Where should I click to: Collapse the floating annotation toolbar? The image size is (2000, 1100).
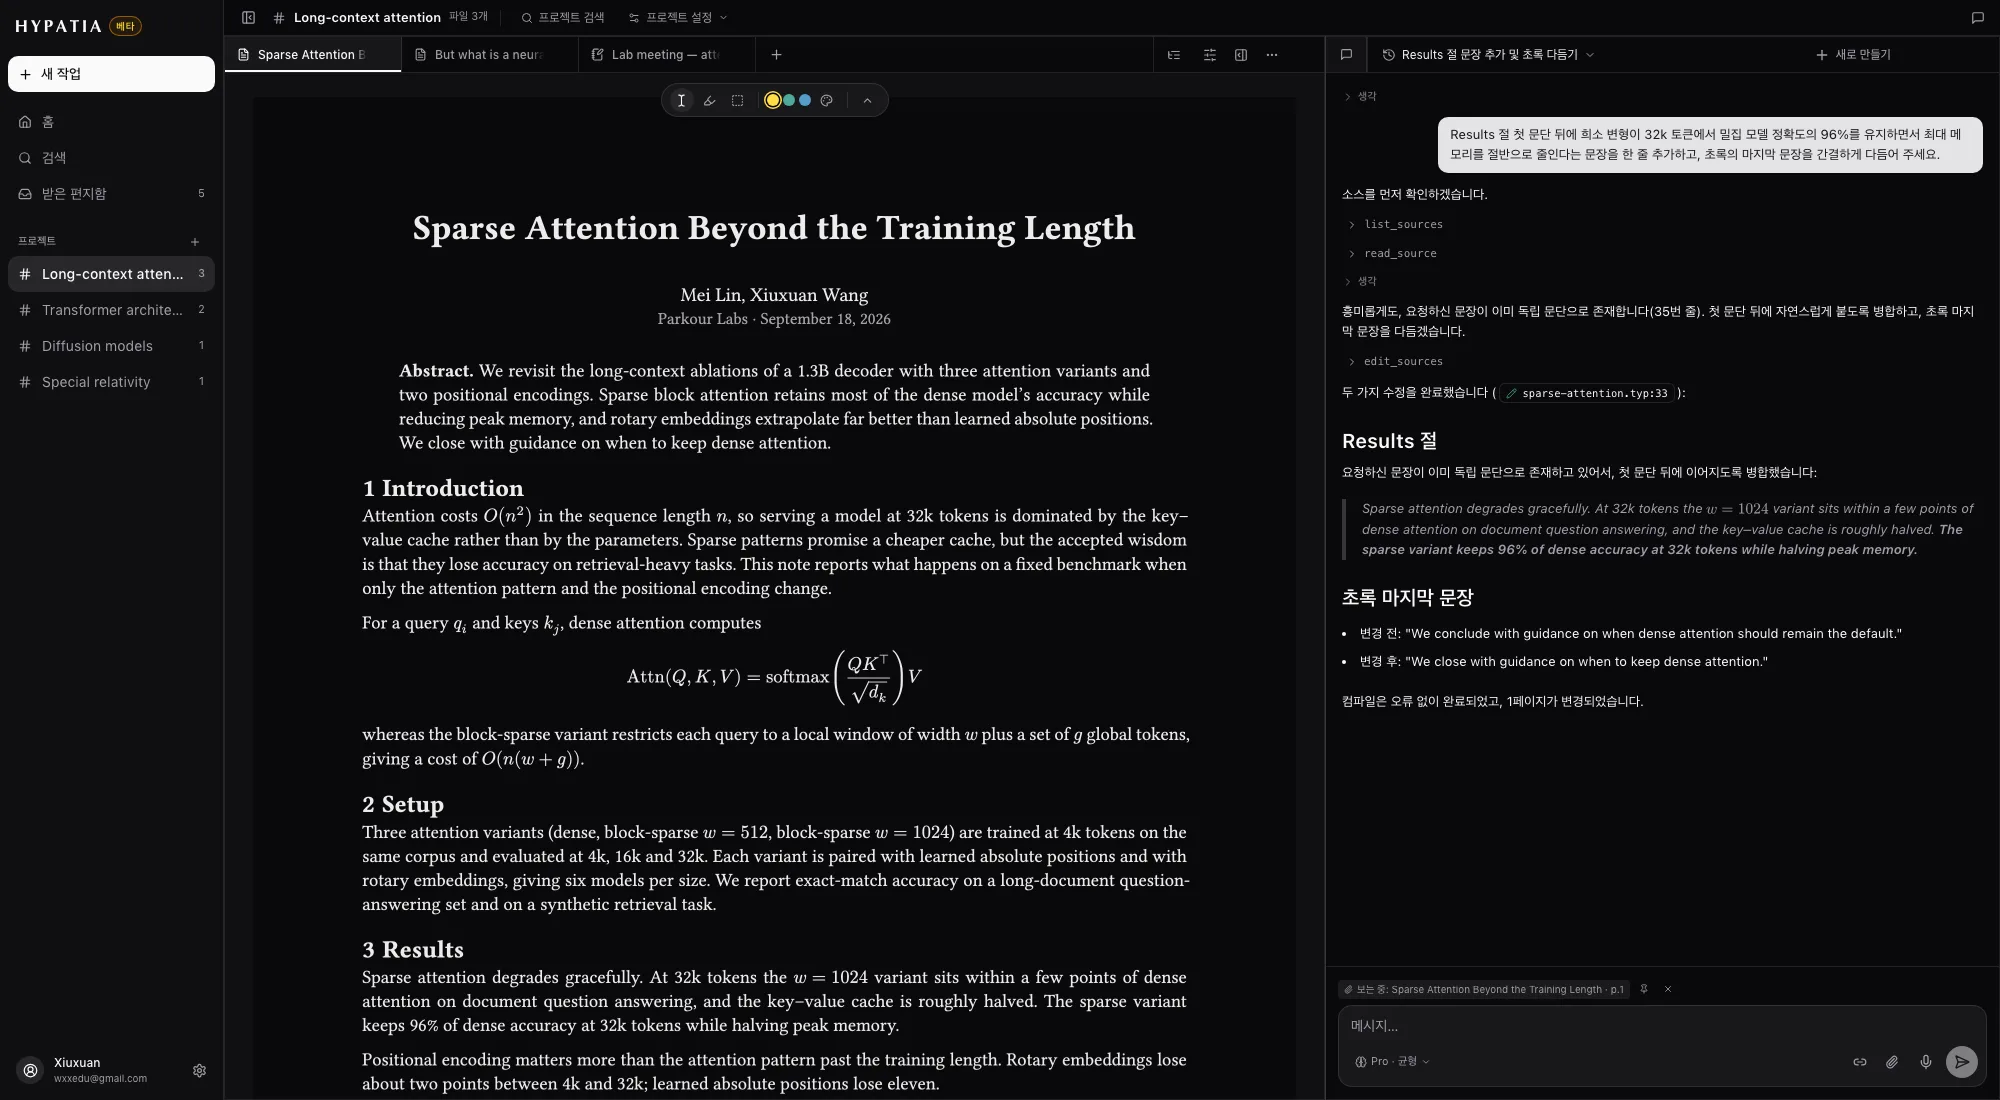coord(867,100)
